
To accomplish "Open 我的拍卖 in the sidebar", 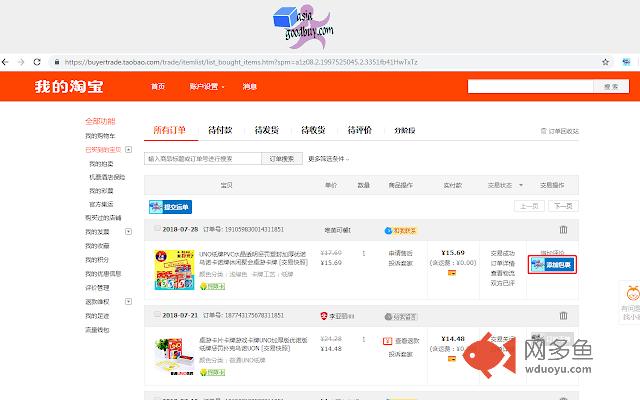I will (x=101, y=164).
